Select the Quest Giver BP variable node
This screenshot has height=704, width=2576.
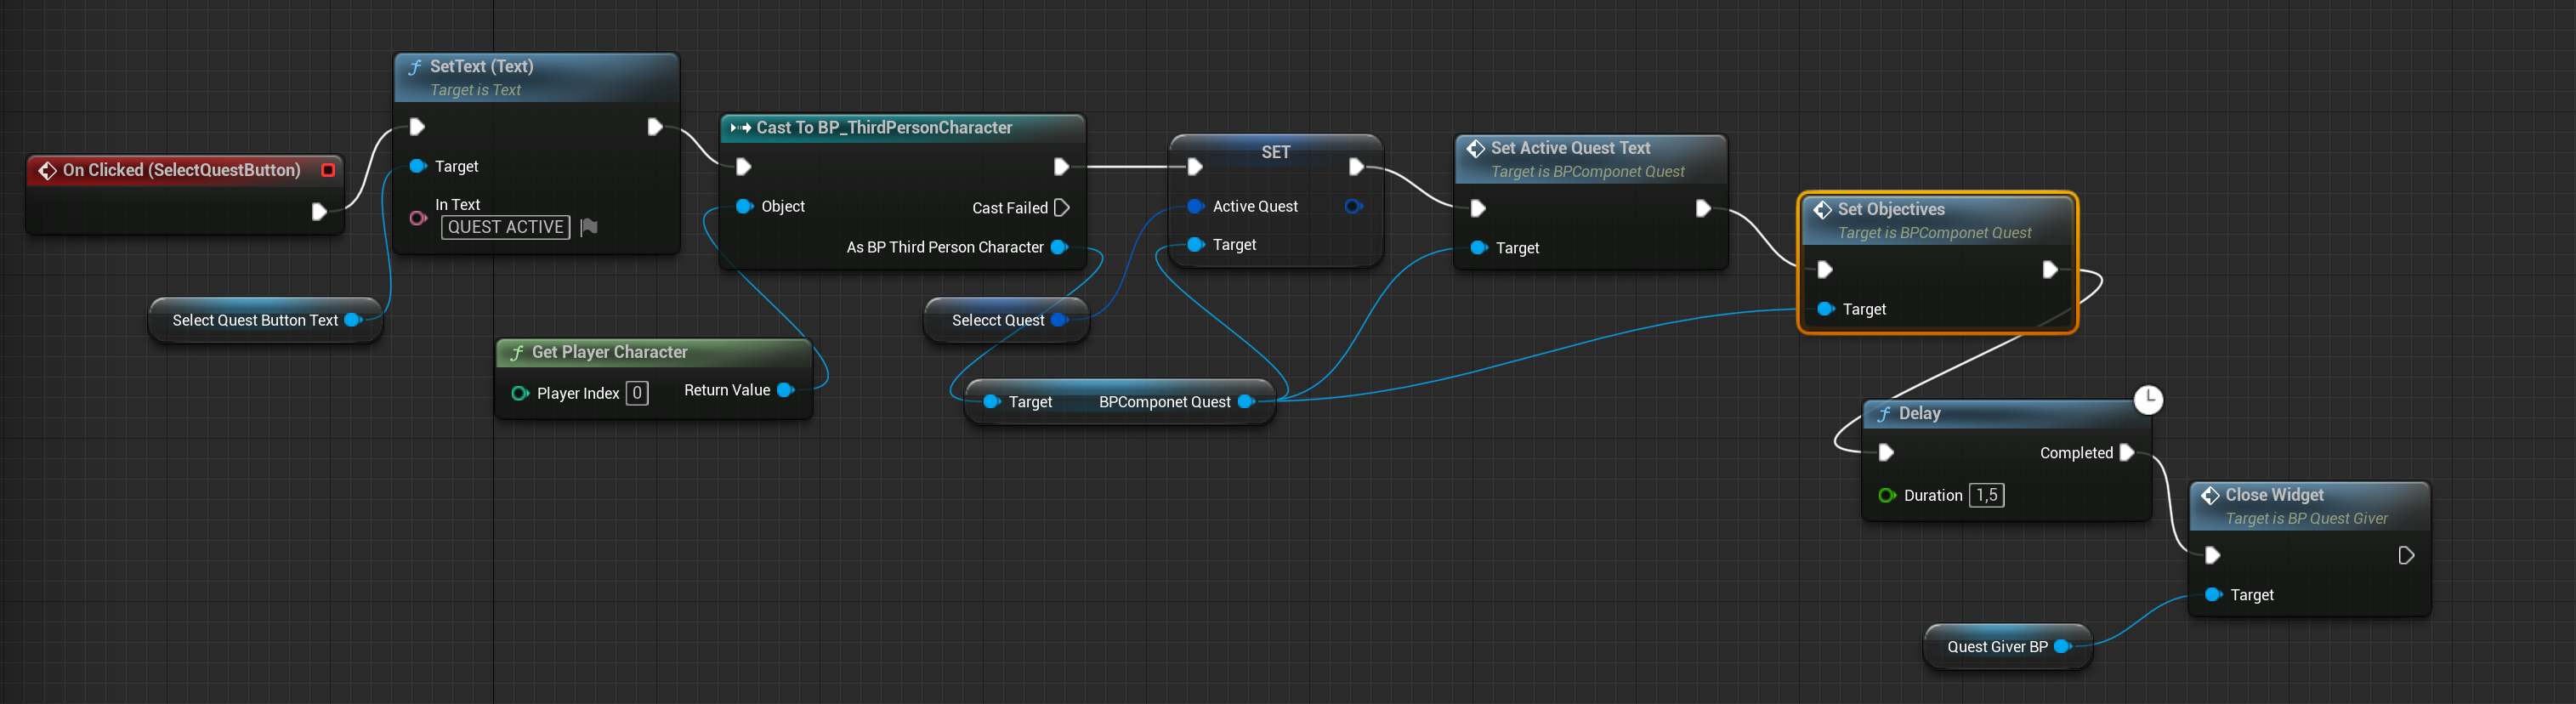(2008, 647)
